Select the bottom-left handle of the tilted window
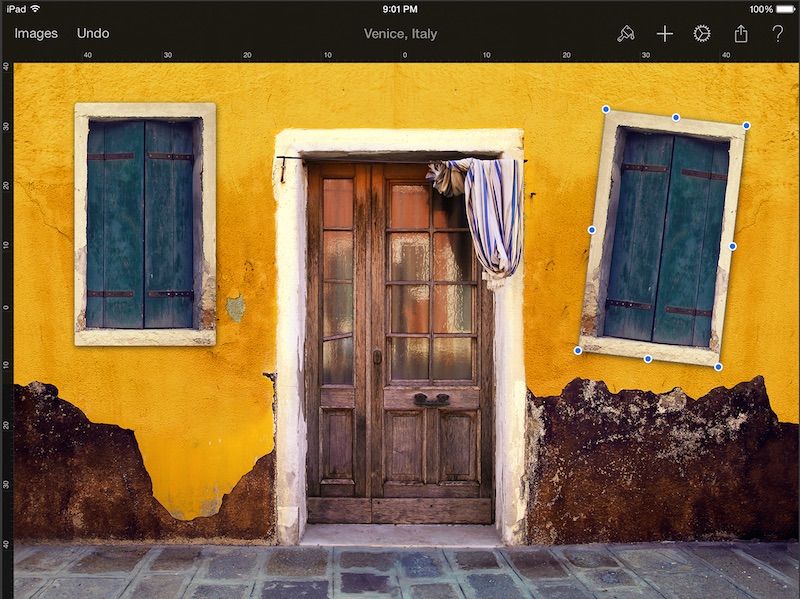This screenshot has width=800, height=599. [x=577, y=351]
